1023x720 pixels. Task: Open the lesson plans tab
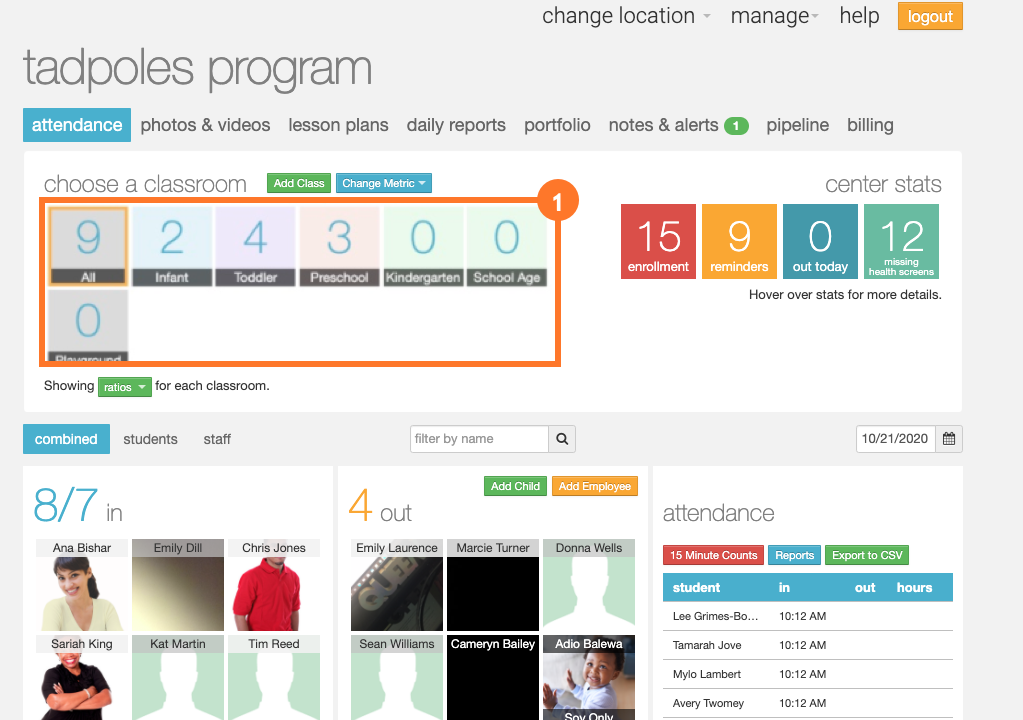338,125
